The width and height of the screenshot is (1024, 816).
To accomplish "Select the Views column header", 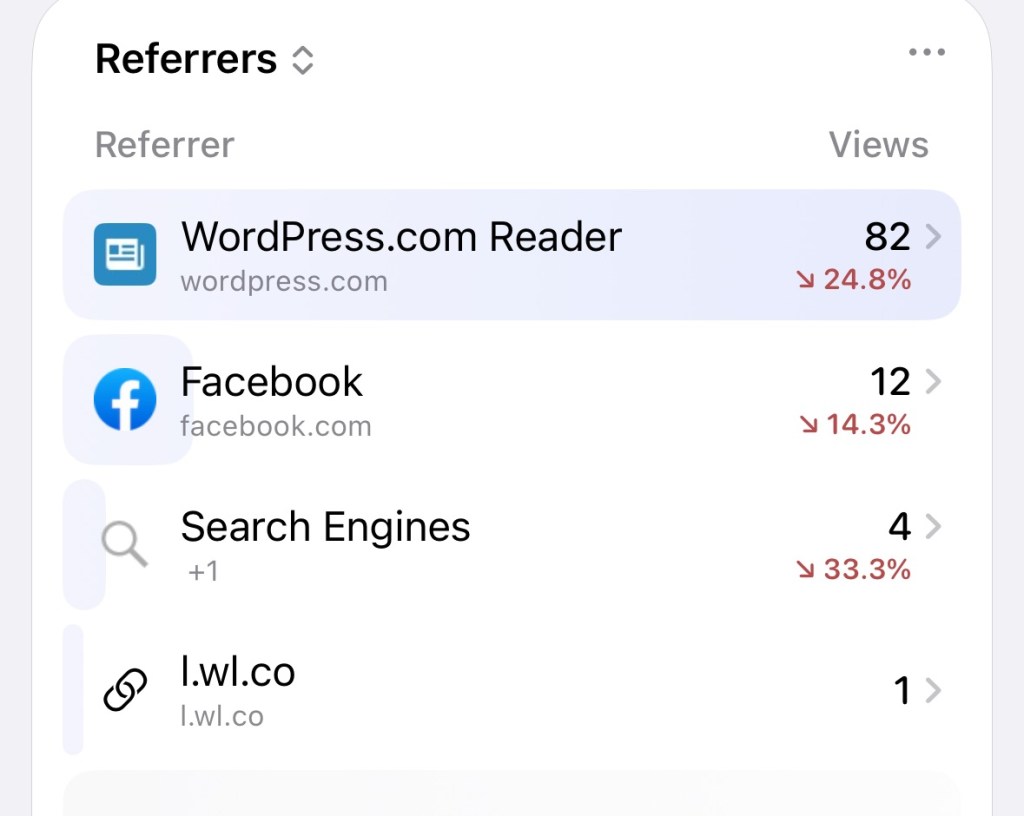I will pyautogui.click(x=878, y=145).
